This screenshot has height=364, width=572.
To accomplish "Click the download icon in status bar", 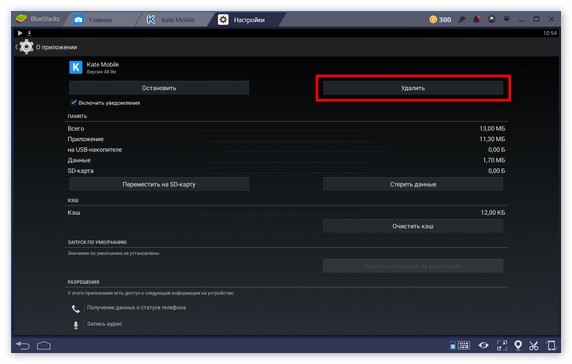I will [x=29, y=33].
